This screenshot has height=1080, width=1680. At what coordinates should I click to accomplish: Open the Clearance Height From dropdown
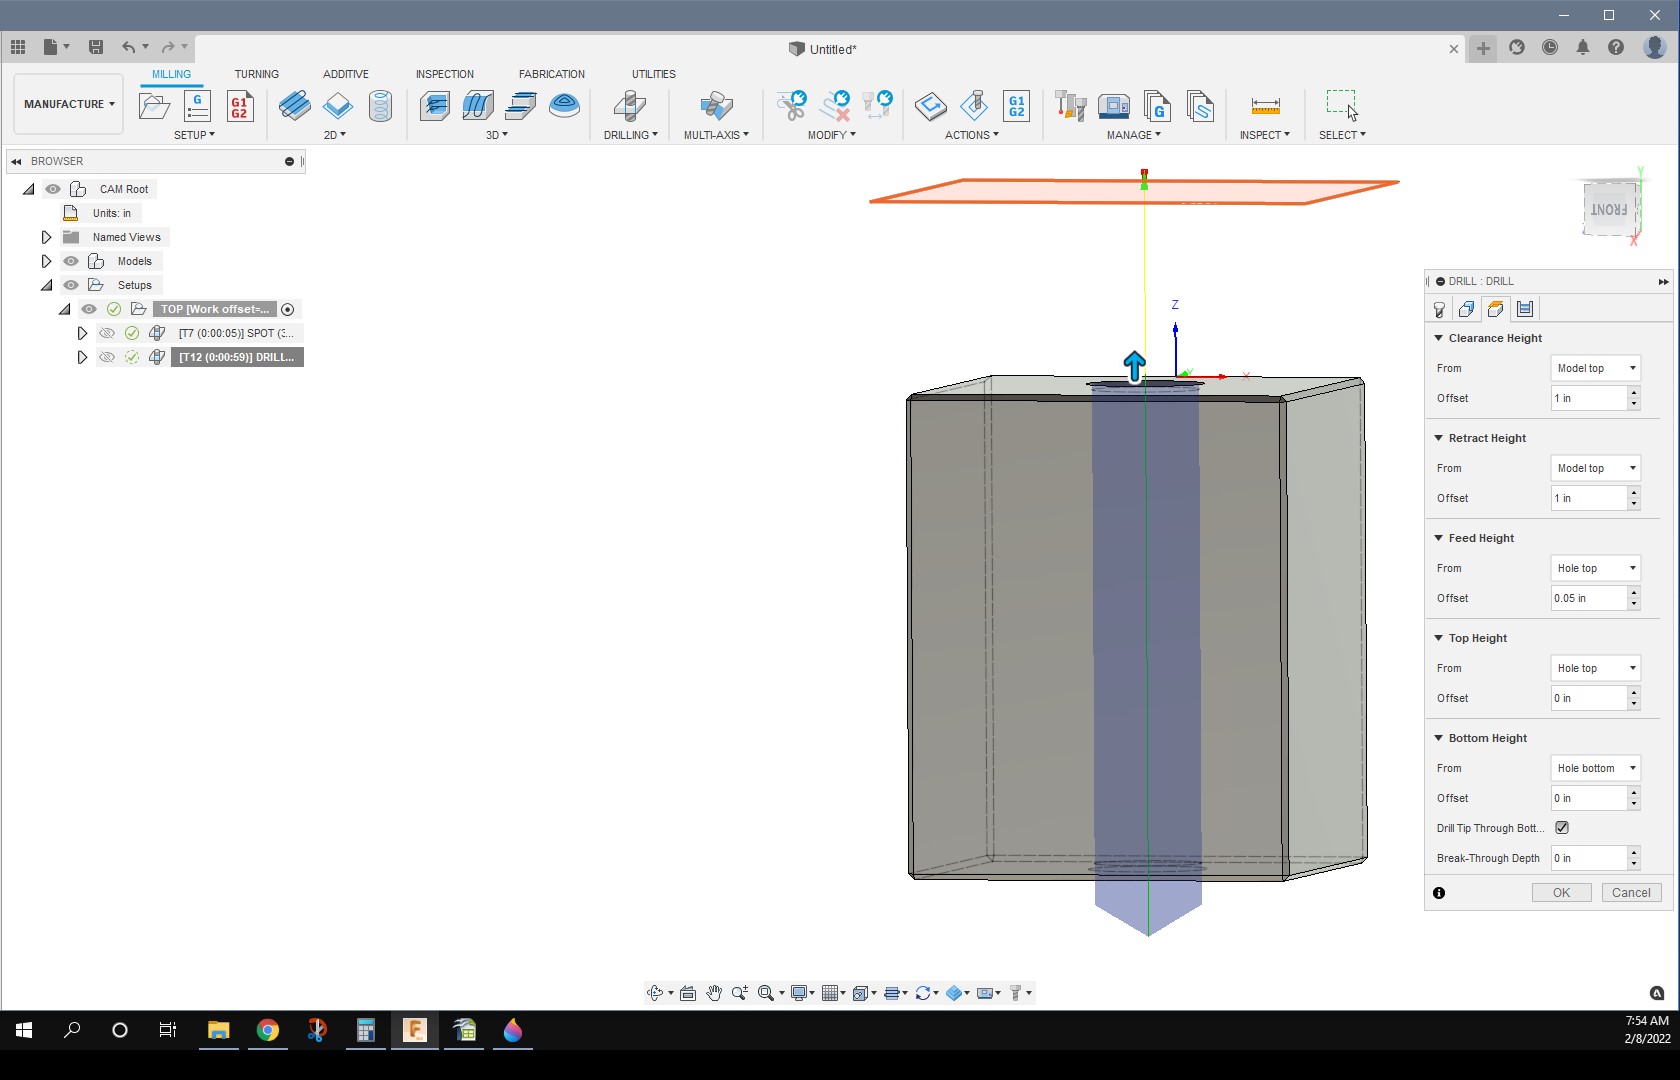click(1595, 368)
